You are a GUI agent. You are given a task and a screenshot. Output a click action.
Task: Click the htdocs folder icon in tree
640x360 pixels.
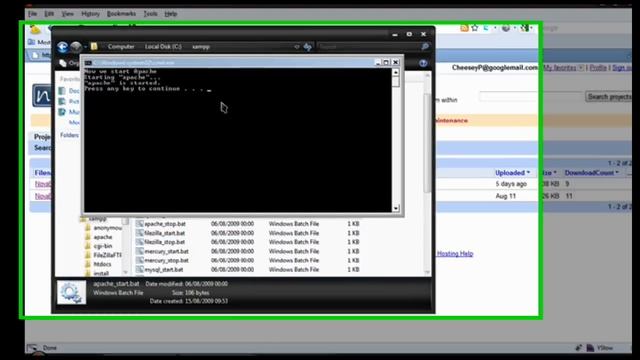(x=88, y=264)
